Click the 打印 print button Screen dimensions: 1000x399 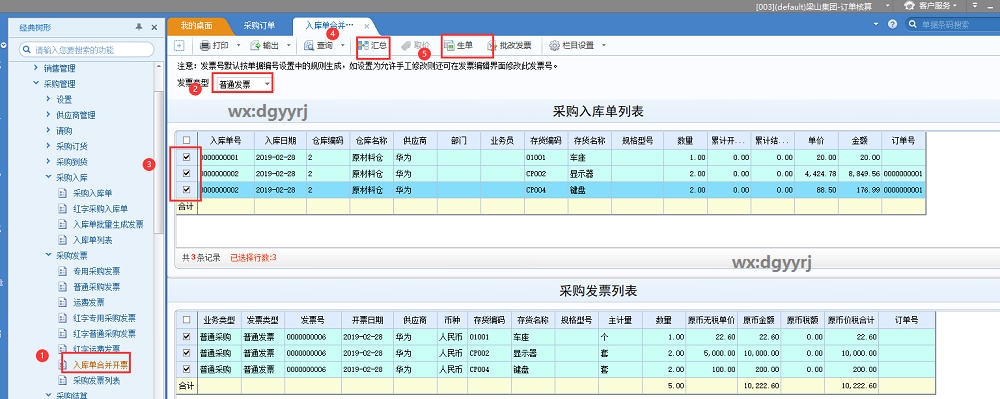(214, 46)
